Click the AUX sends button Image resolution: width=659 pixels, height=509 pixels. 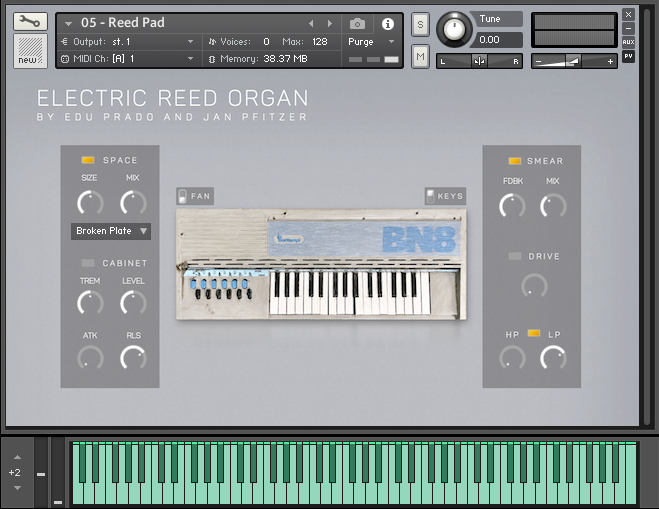click(x=628, y=42)
